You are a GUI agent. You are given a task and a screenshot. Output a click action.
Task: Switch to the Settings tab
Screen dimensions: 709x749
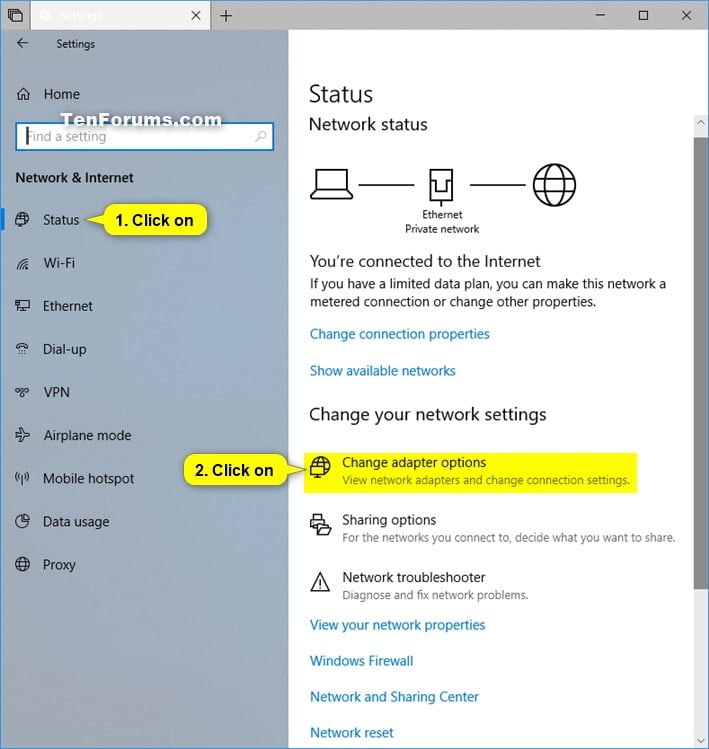tap(120, 16)
